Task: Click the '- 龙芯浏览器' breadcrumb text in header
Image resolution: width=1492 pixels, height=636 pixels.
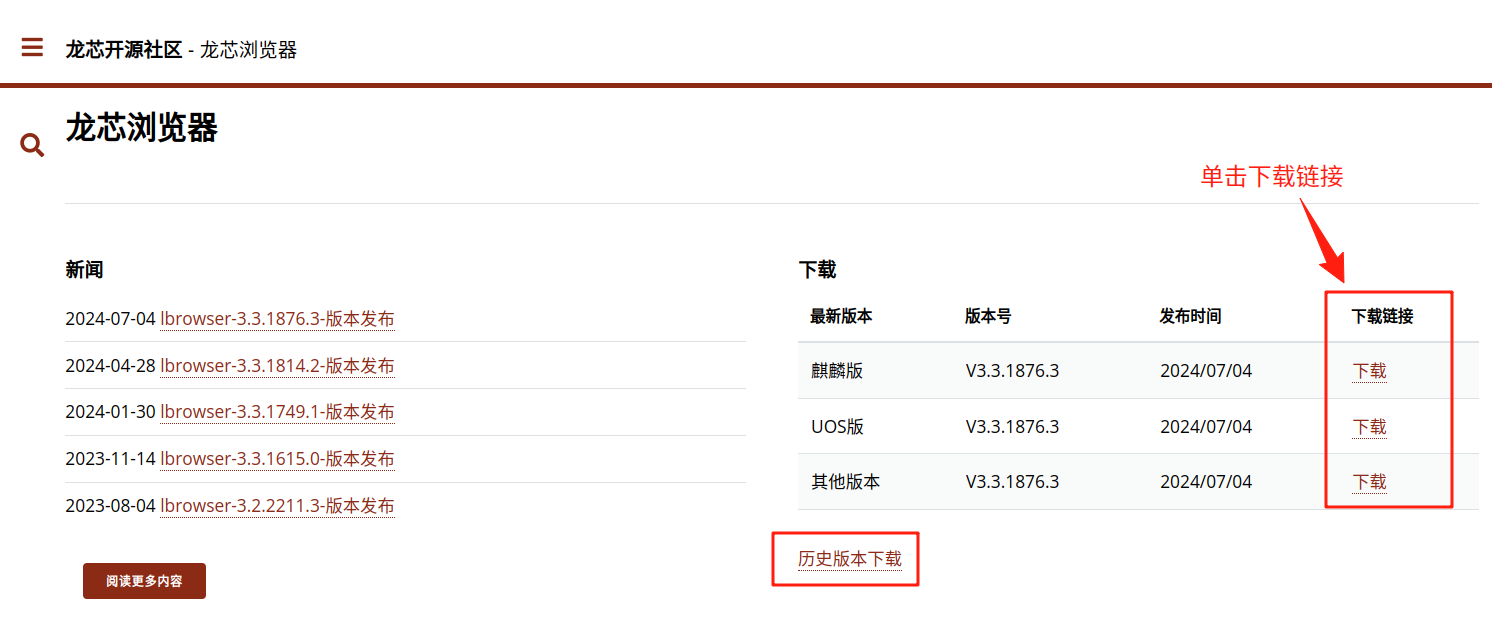Action: point(243,50)
